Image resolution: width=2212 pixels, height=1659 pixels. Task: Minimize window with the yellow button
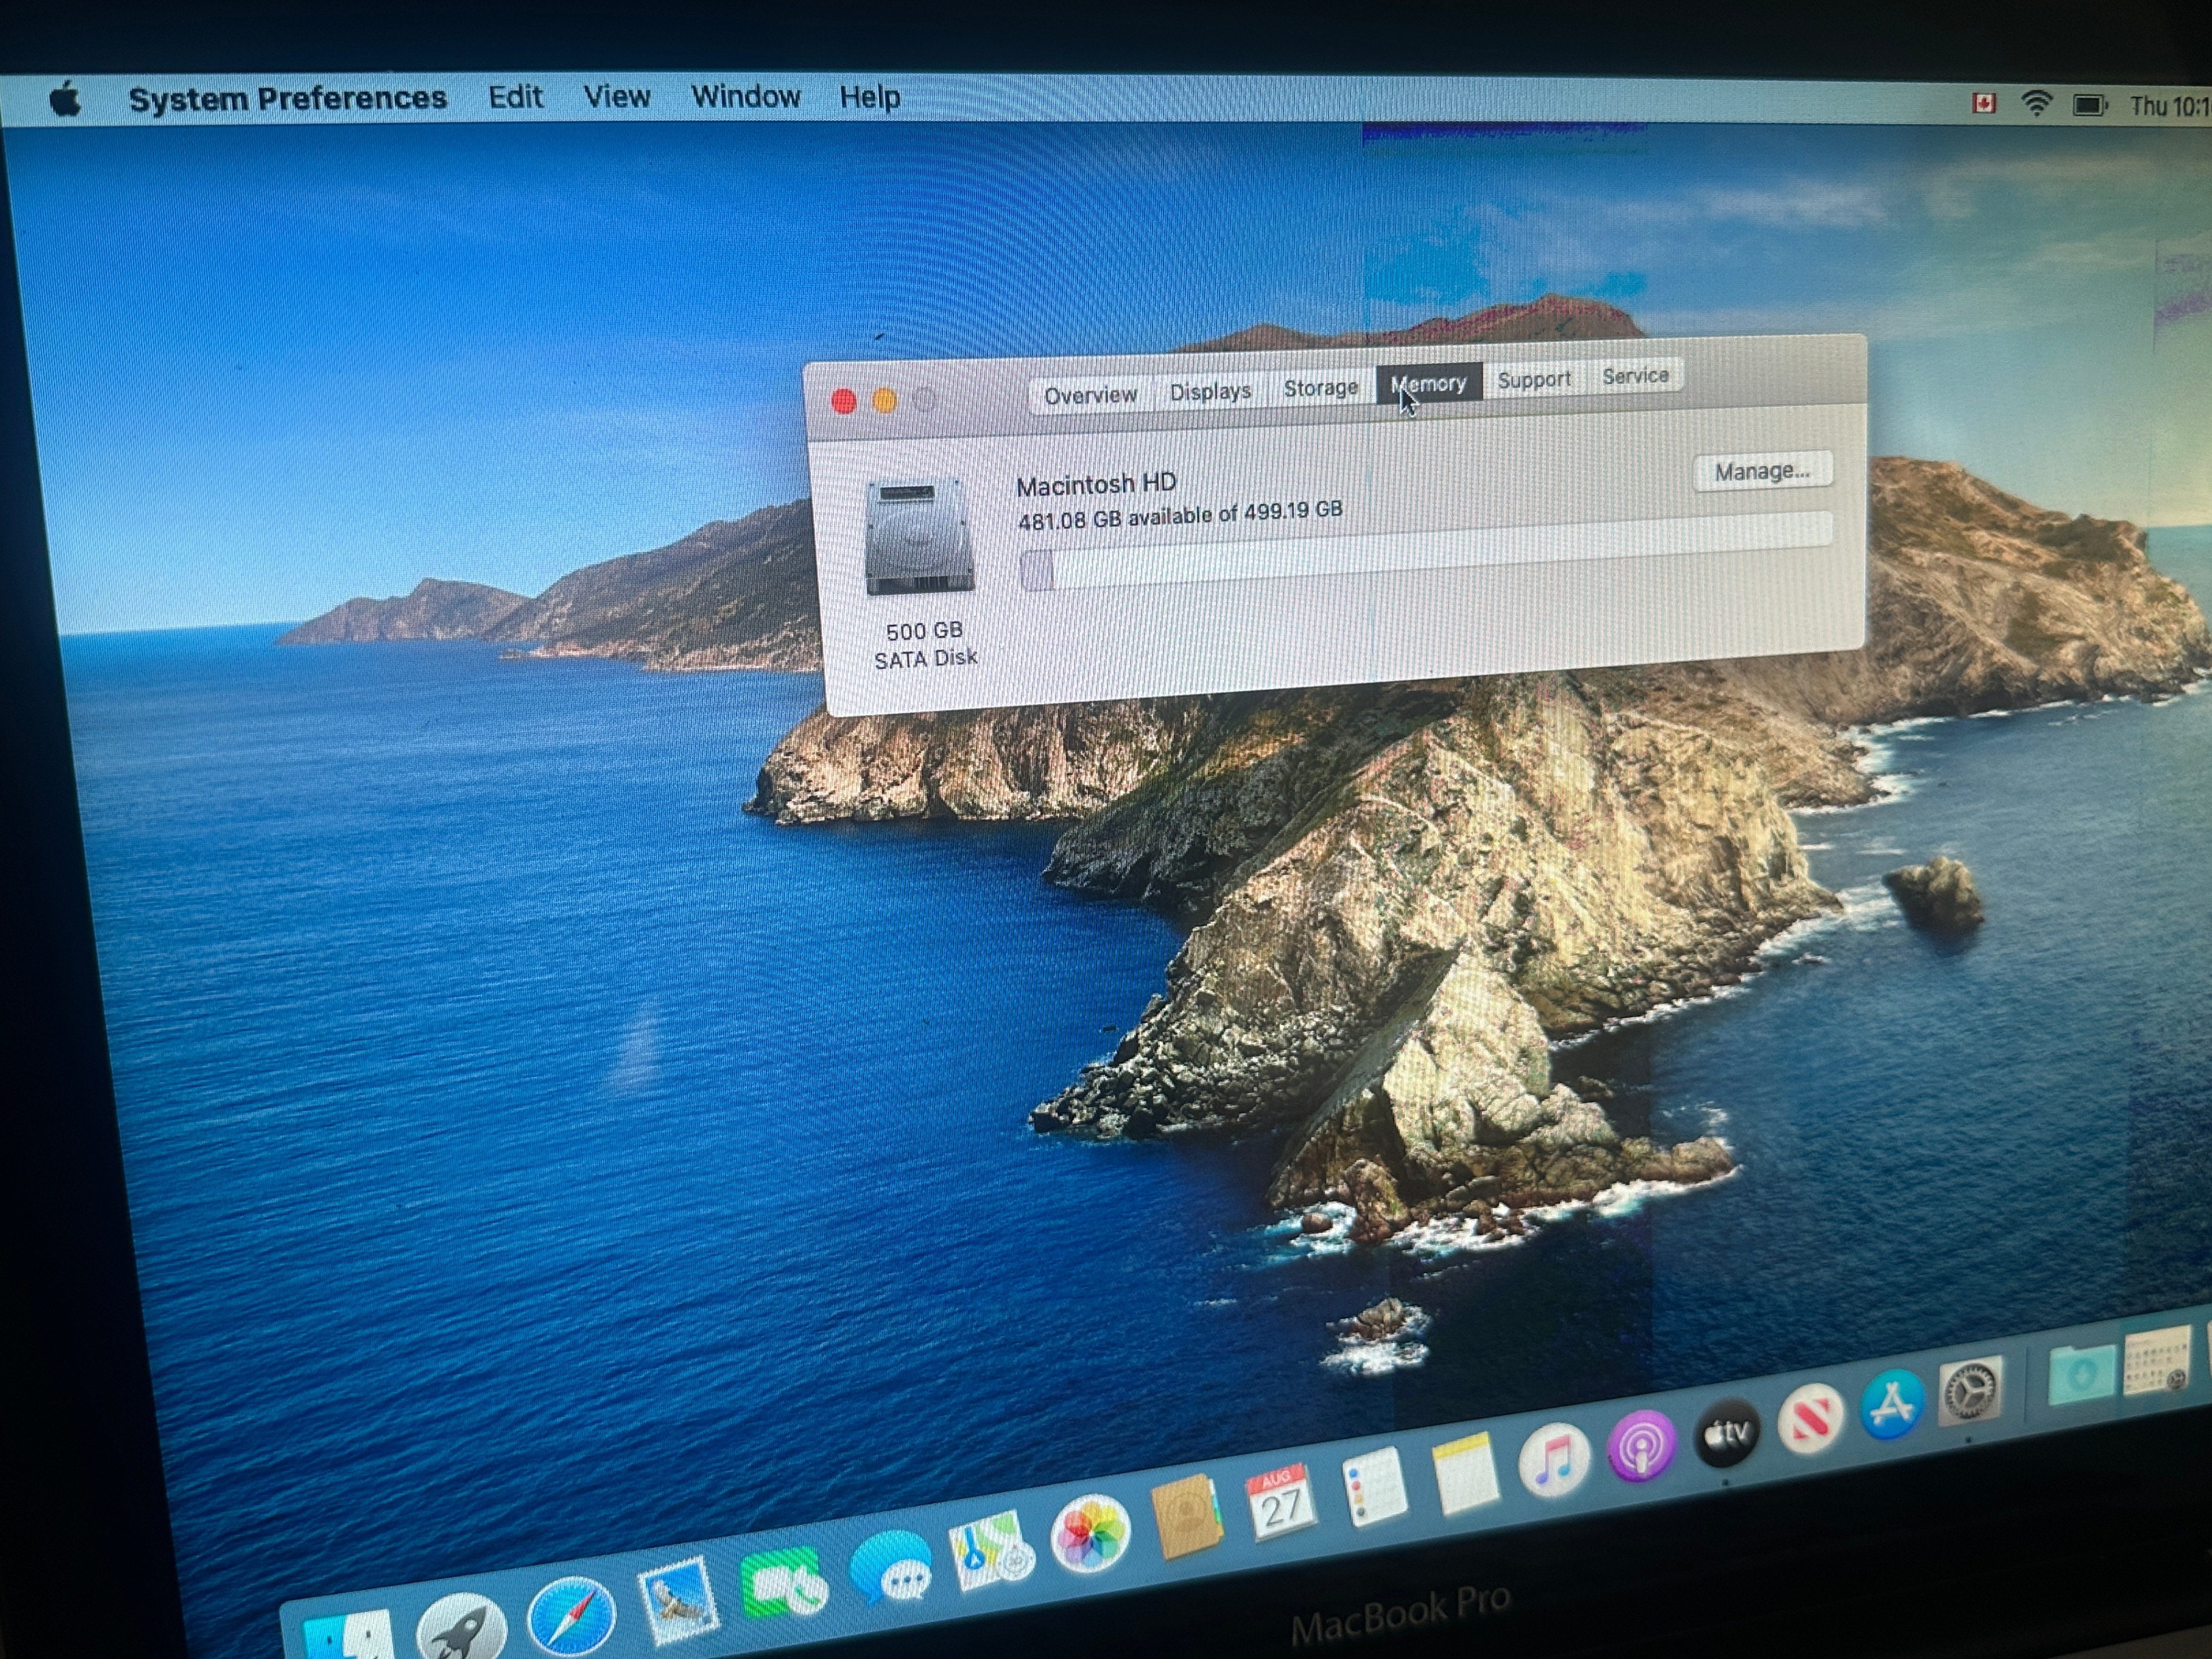pos(884,401)
